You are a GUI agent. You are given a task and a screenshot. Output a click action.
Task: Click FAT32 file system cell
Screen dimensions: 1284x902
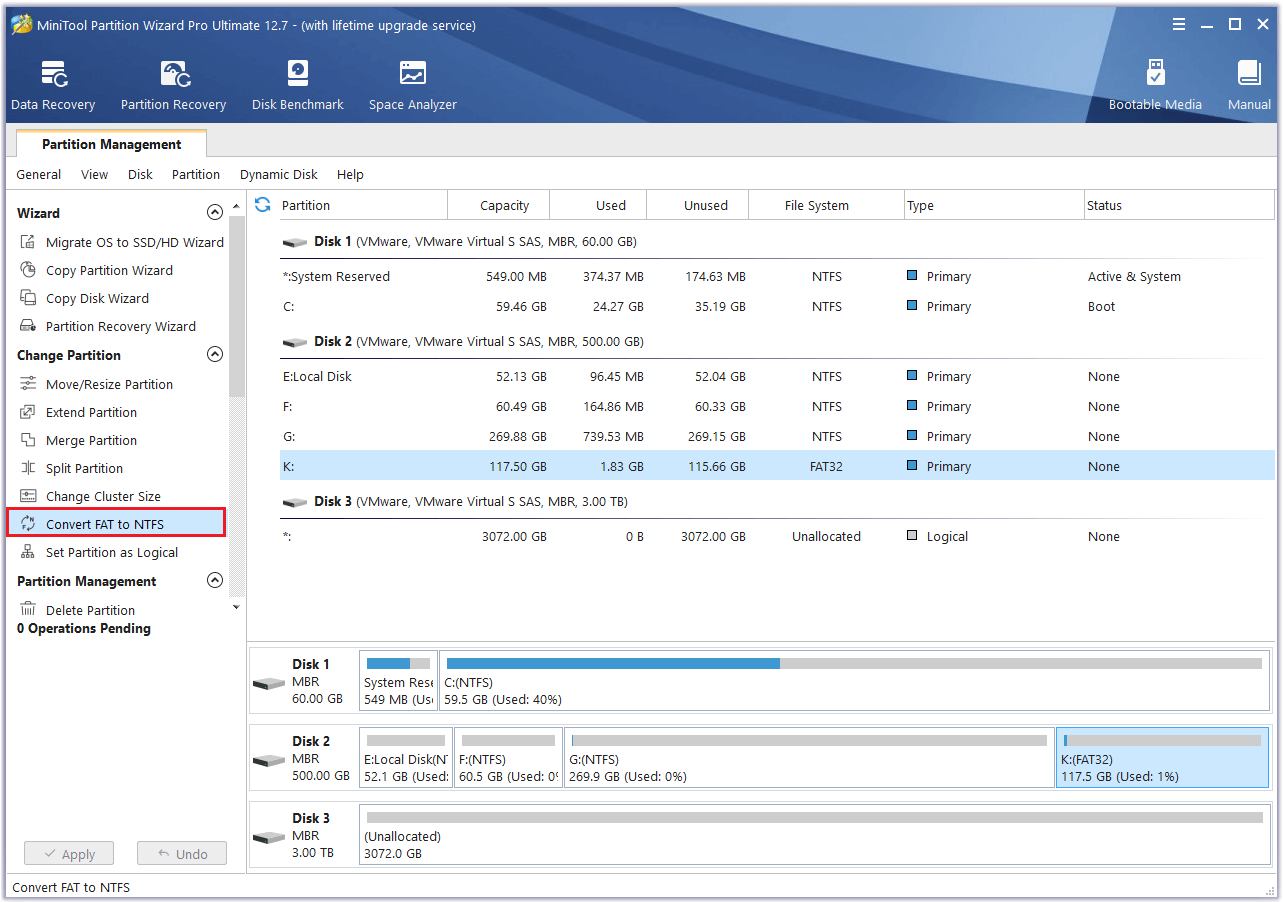click(x=827, y=467)
